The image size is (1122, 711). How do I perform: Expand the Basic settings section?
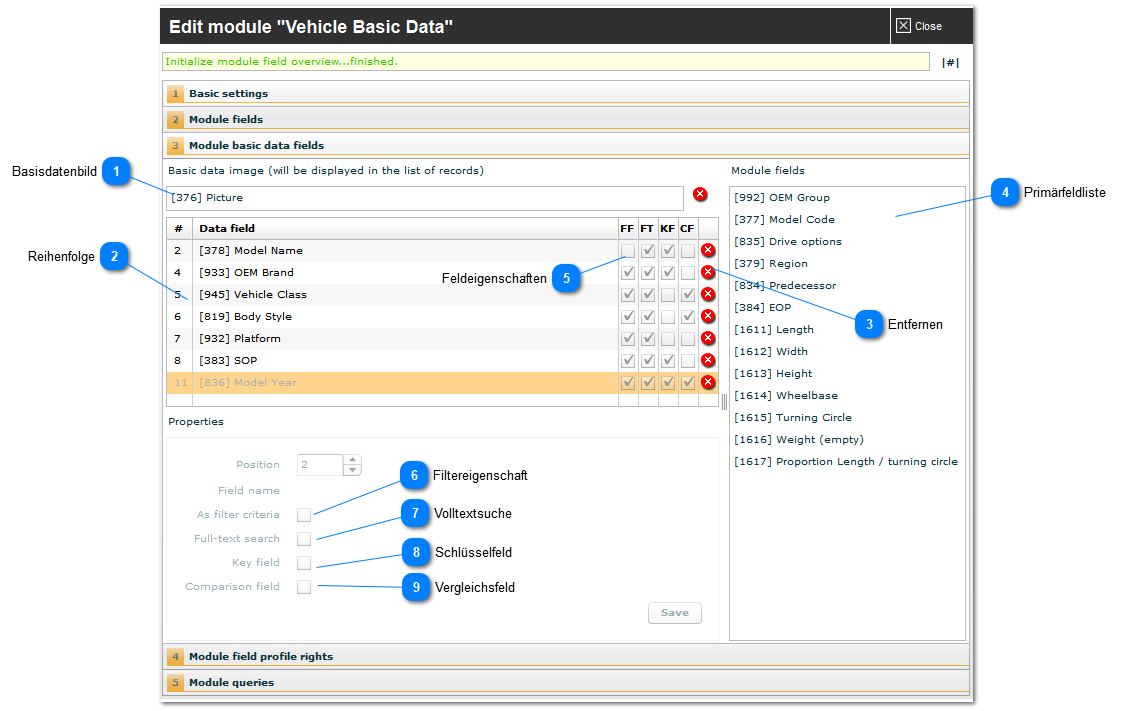pyautogui.click(x=566, y=94)
